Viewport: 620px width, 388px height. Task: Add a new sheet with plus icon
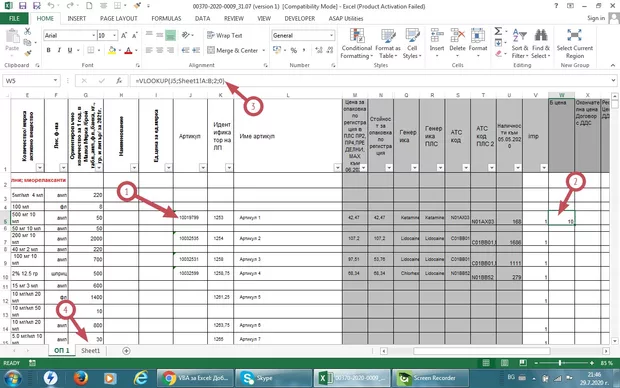pyautogui.click(x=126, y=351)
